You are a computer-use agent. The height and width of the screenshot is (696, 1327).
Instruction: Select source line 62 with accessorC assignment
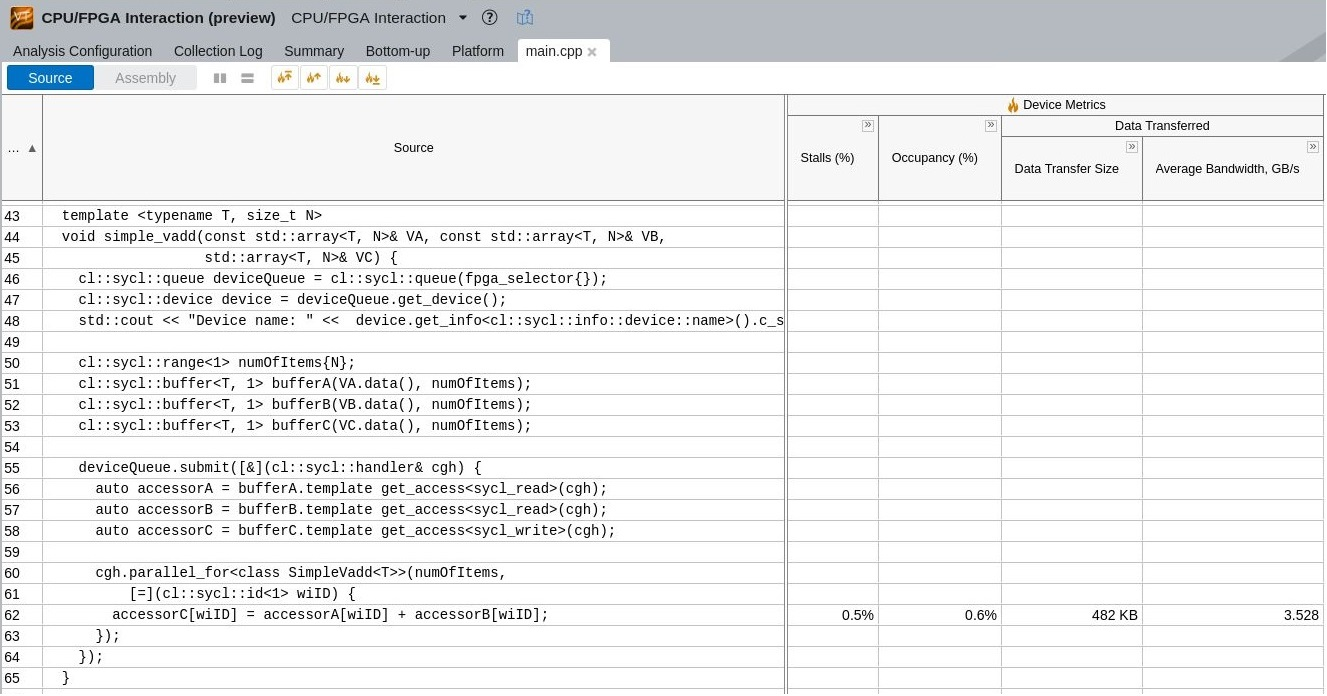click(330, 615)
